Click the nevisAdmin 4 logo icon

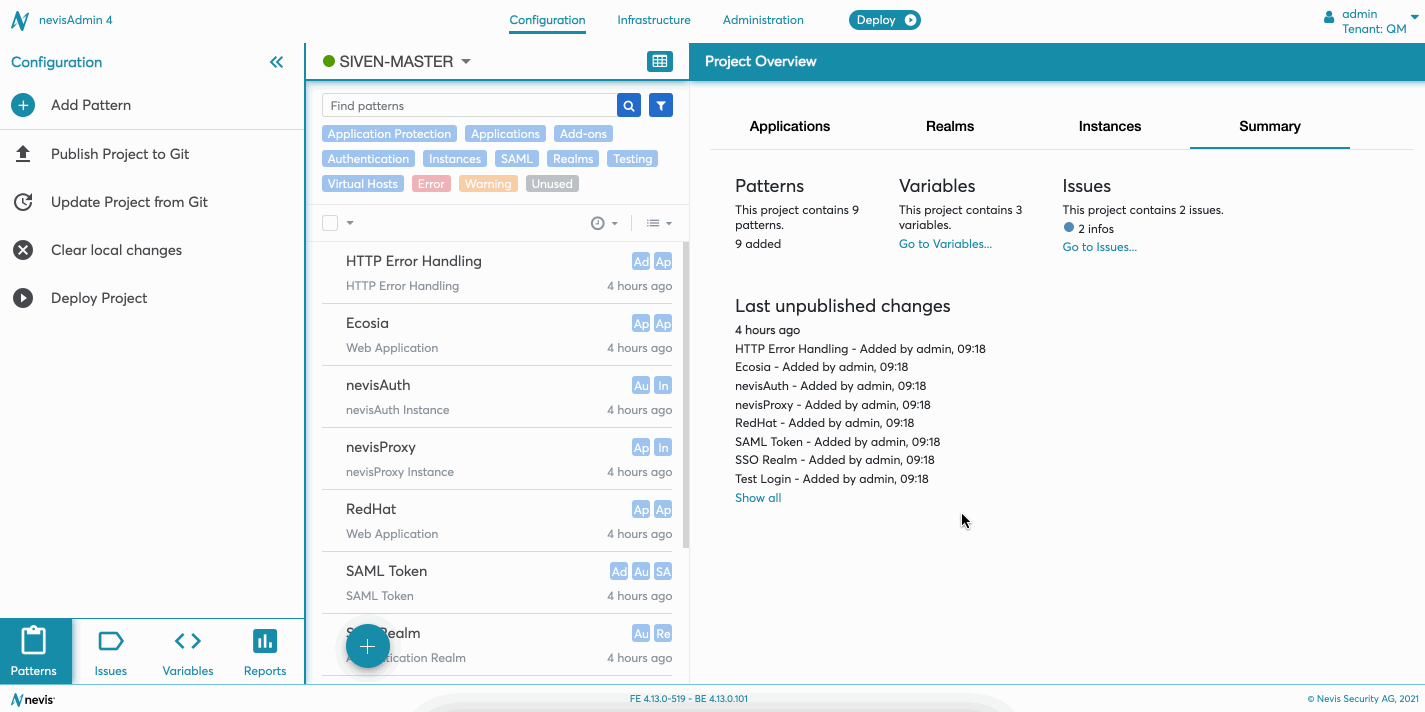tap(20, 21)
